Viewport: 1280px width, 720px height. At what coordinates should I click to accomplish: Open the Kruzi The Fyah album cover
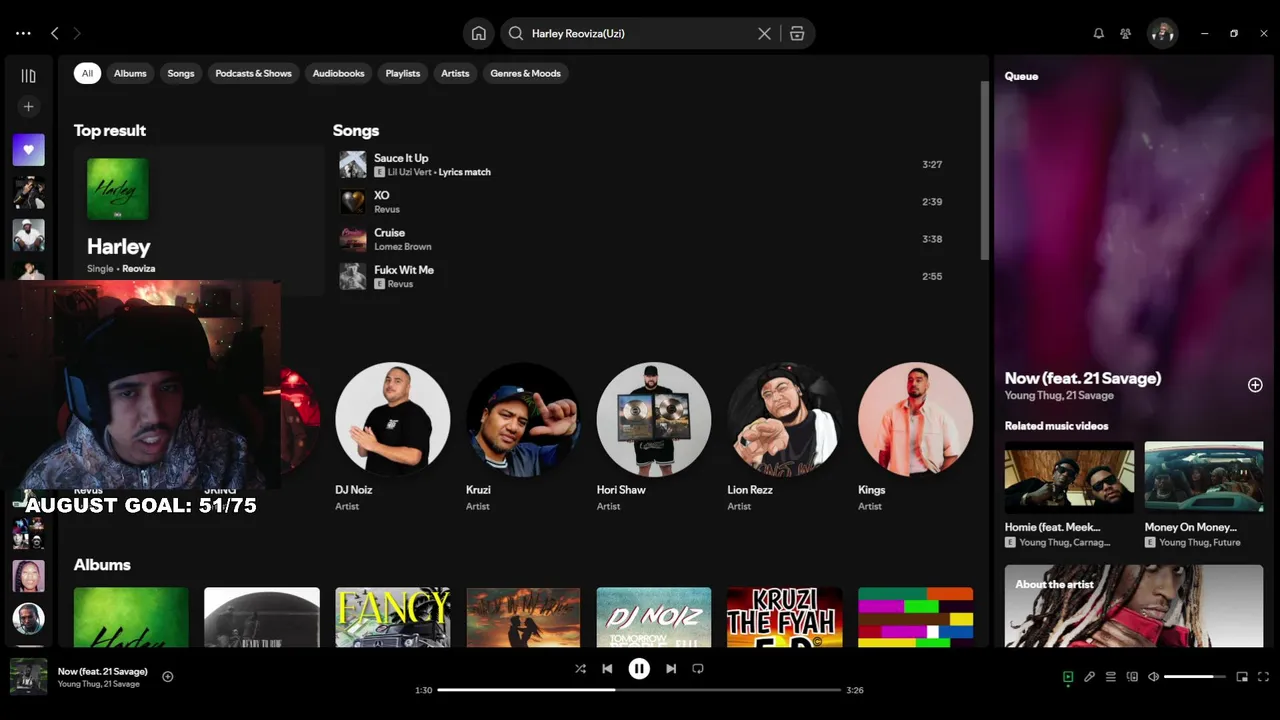tap(785, 617)
